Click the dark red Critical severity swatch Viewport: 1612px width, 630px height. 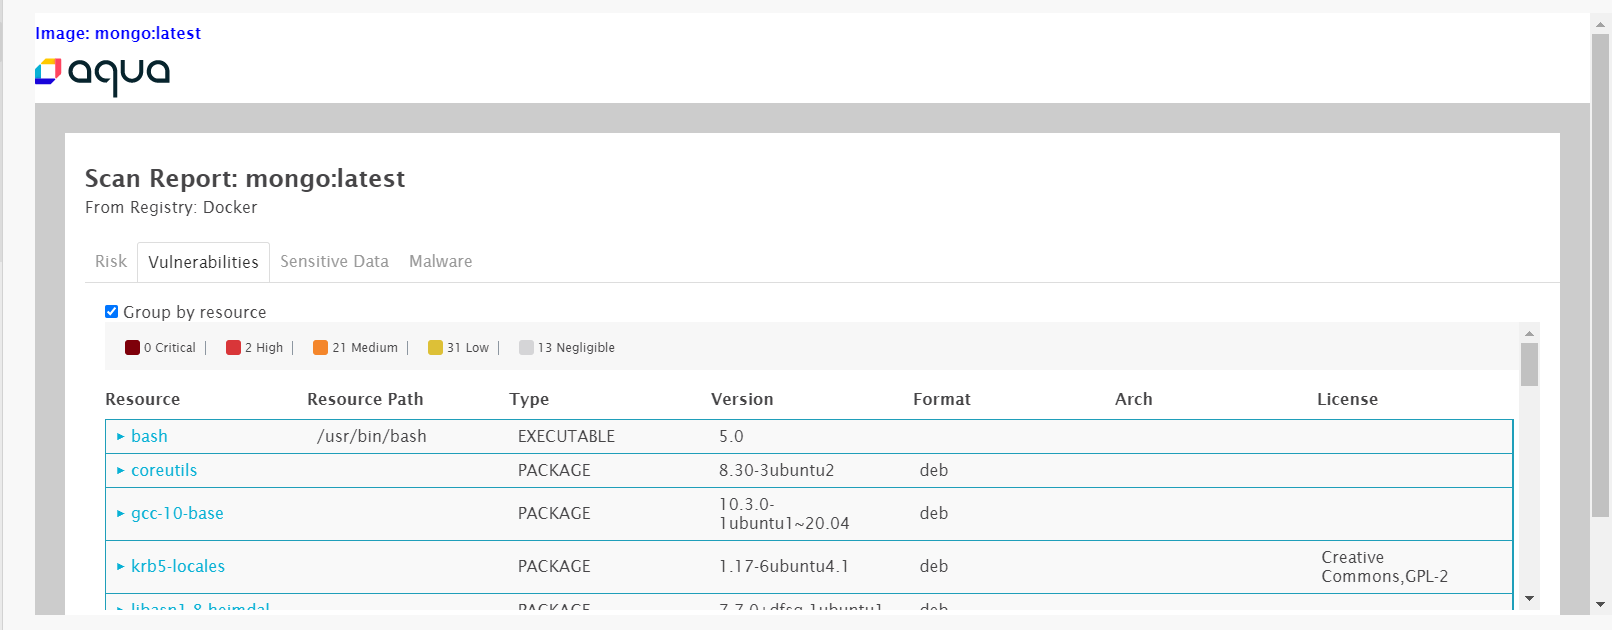(x=132, y=348)
